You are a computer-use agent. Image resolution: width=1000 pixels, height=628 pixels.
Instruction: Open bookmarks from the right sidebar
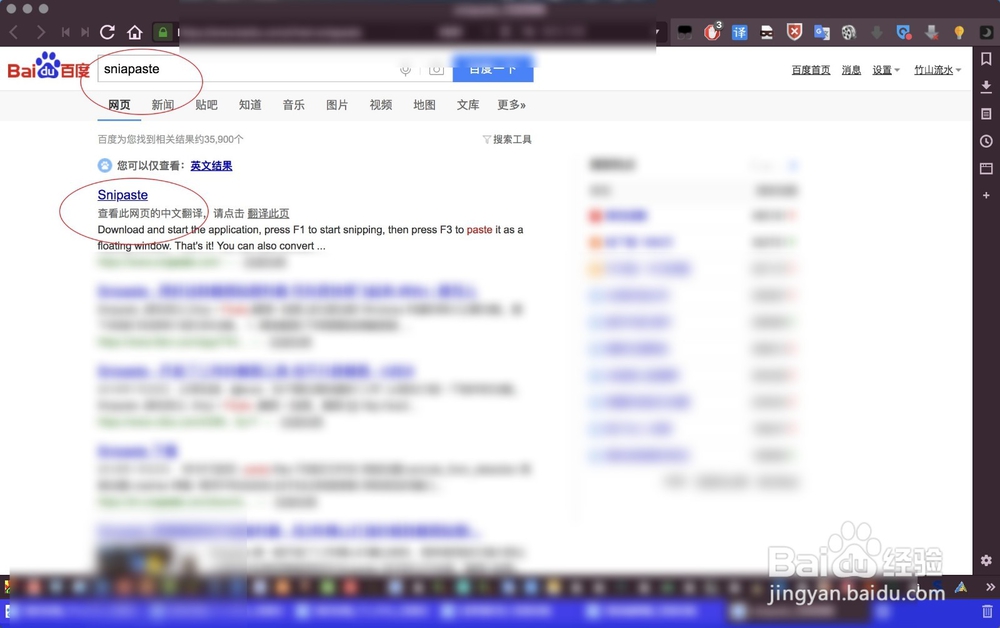pyautogui.click(x=988, y=59)
